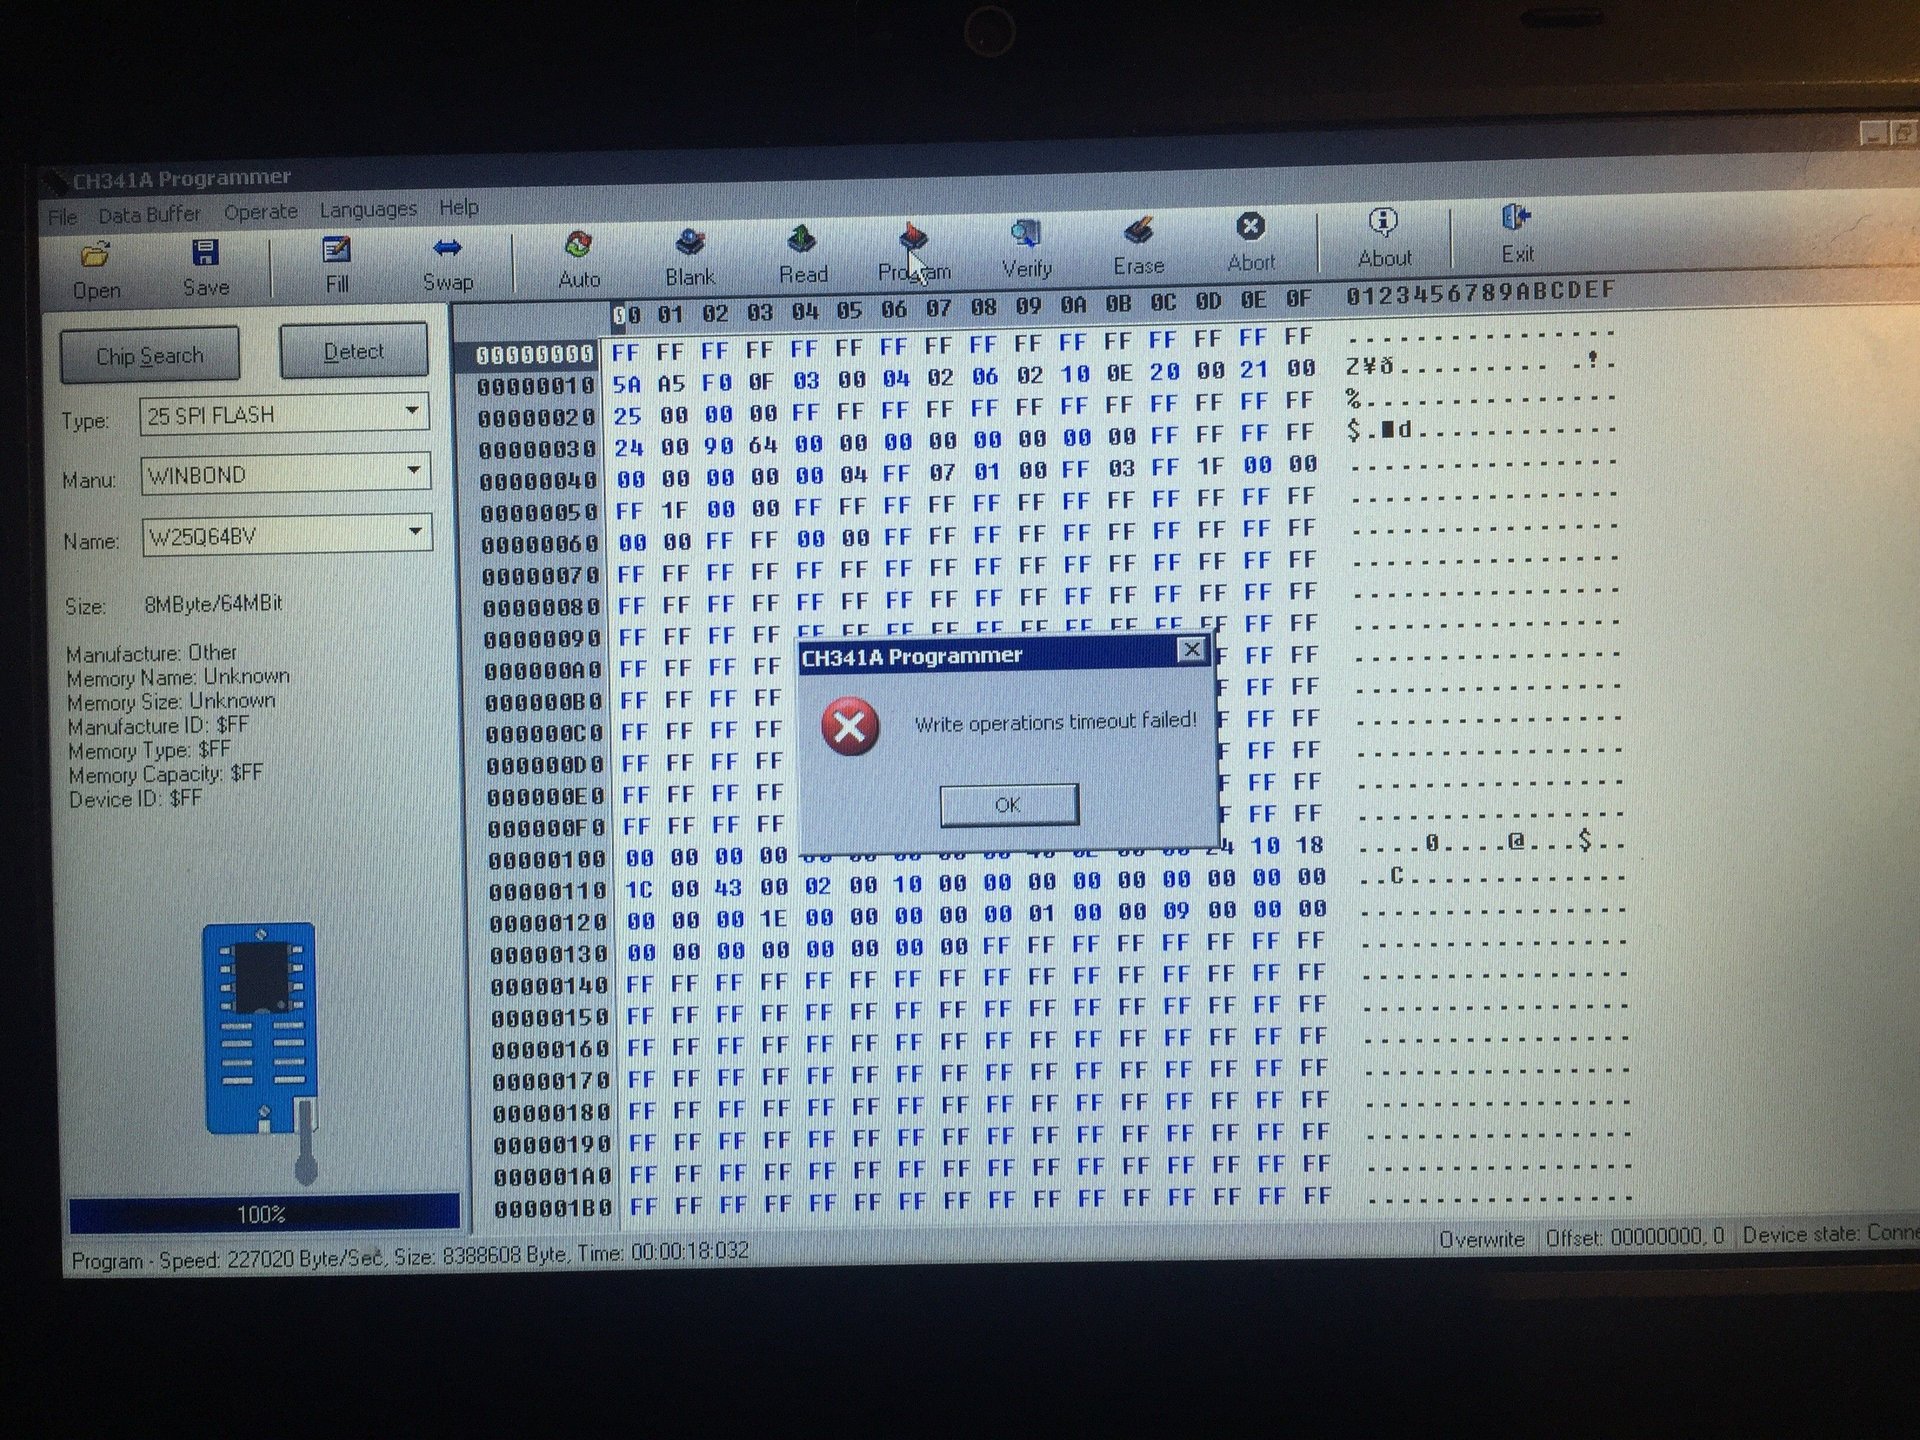The width and height of the screenshot is (1920, 1440).
Task: Click the Chip Search button
Action: [150, 355]
